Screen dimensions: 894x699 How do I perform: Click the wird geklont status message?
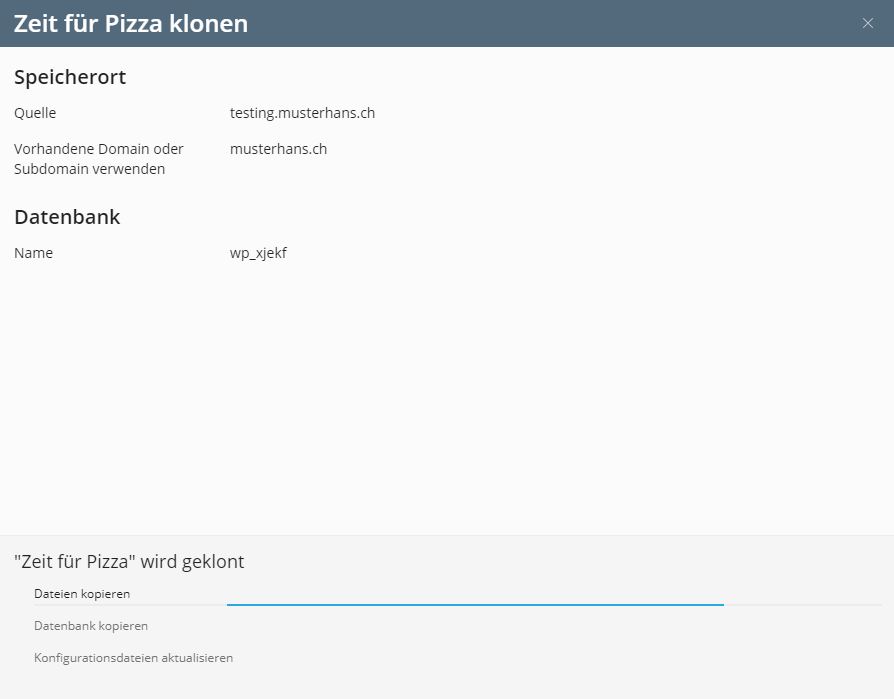pos(129,562)
